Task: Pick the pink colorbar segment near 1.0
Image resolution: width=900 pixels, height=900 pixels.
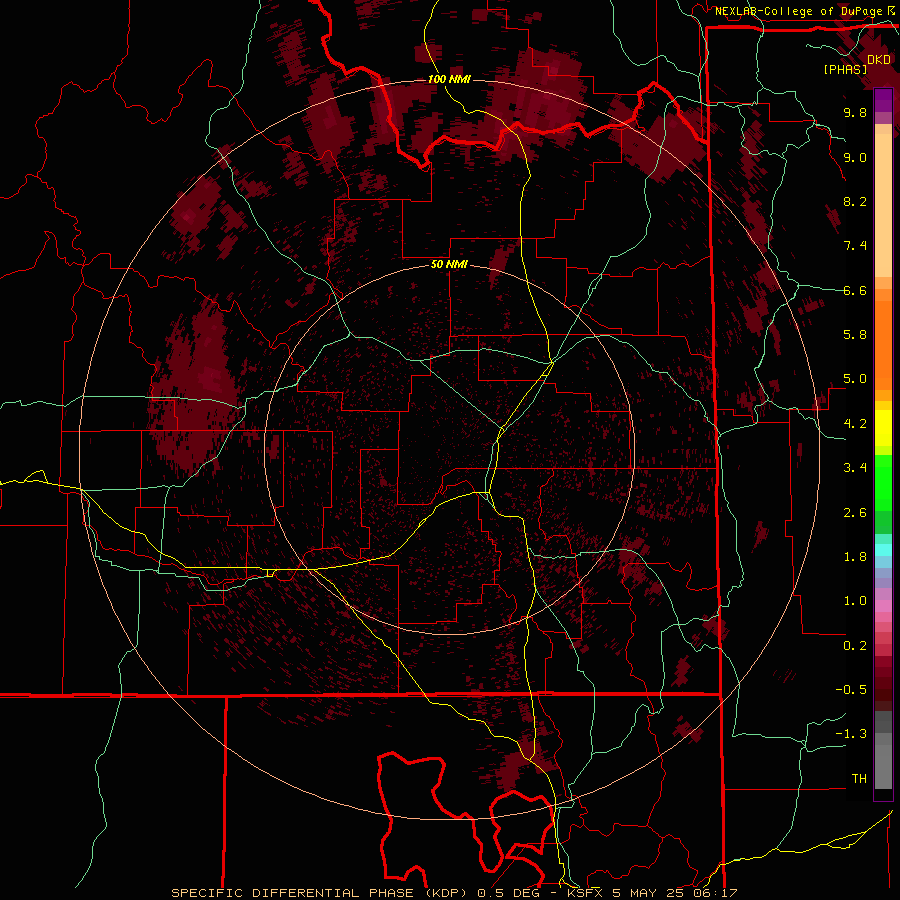Action: 883,606
